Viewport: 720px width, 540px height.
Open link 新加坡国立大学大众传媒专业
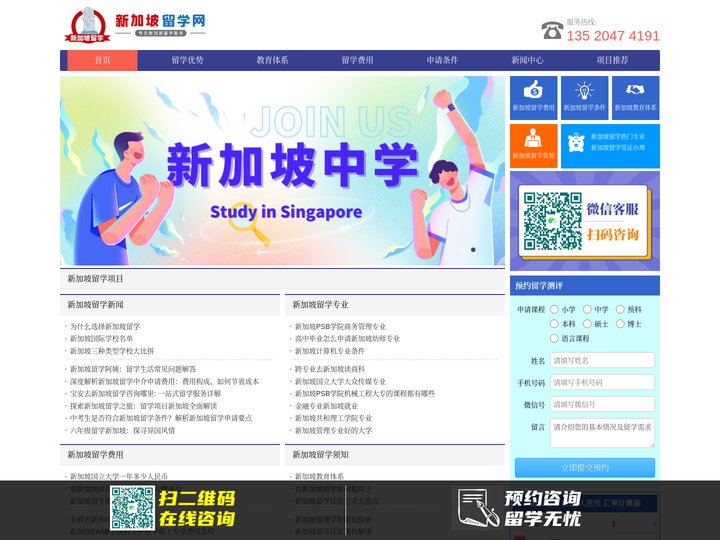pyautogui.click(x=340, y=381)
